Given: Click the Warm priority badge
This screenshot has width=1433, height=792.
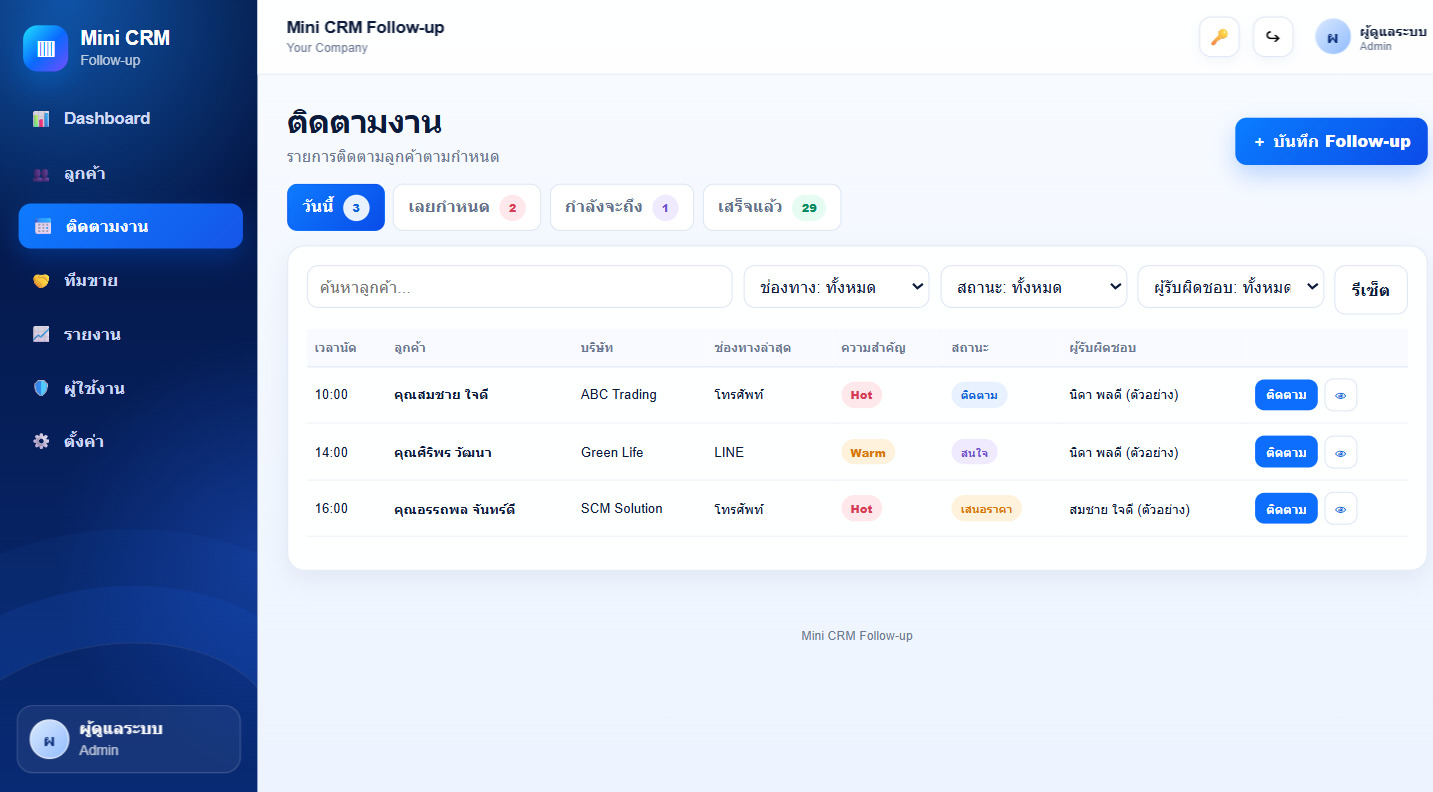Looking at the screenshot, I should click(868, 452).
